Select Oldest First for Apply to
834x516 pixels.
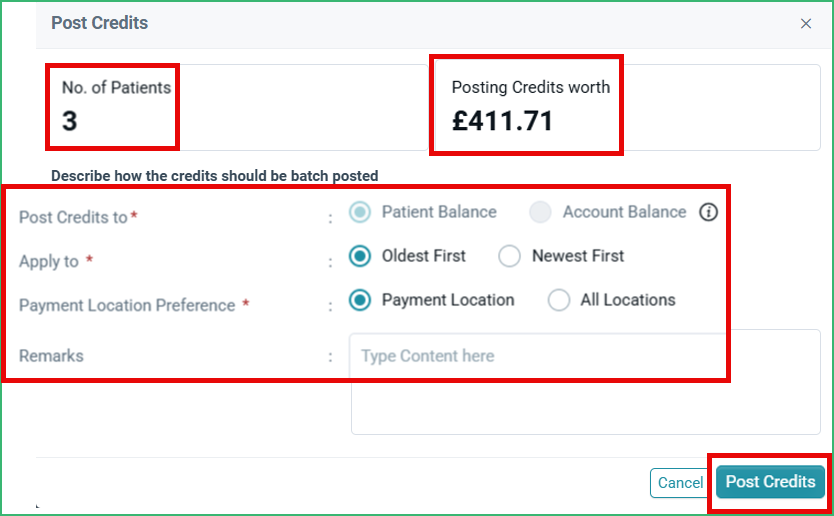pos(360,256)
